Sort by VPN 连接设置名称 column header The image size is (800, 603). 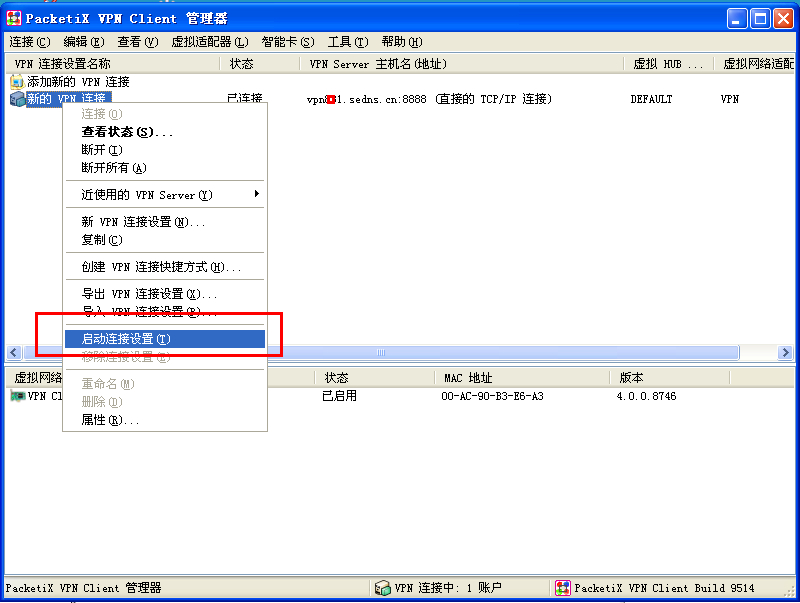tap(113, 64)
